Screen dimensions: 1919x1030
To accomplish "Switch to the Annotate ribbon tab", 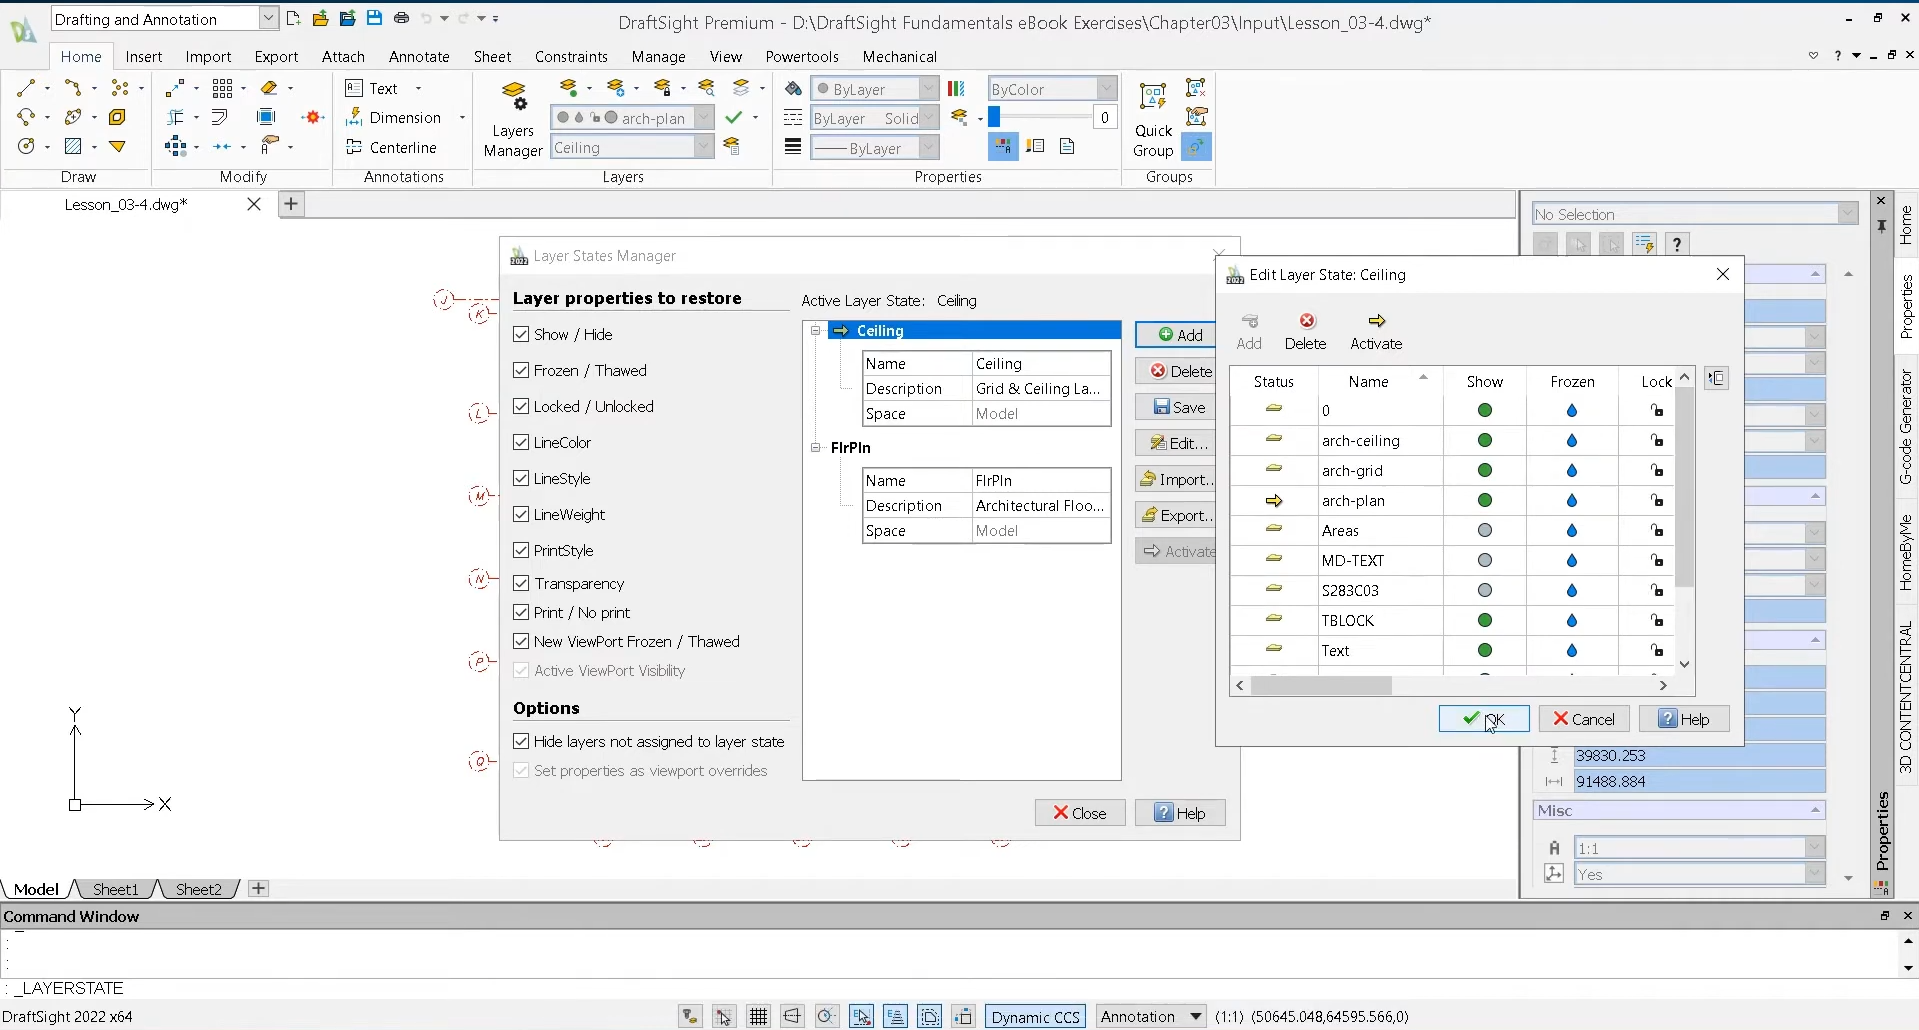I will (x=419, y=56).
